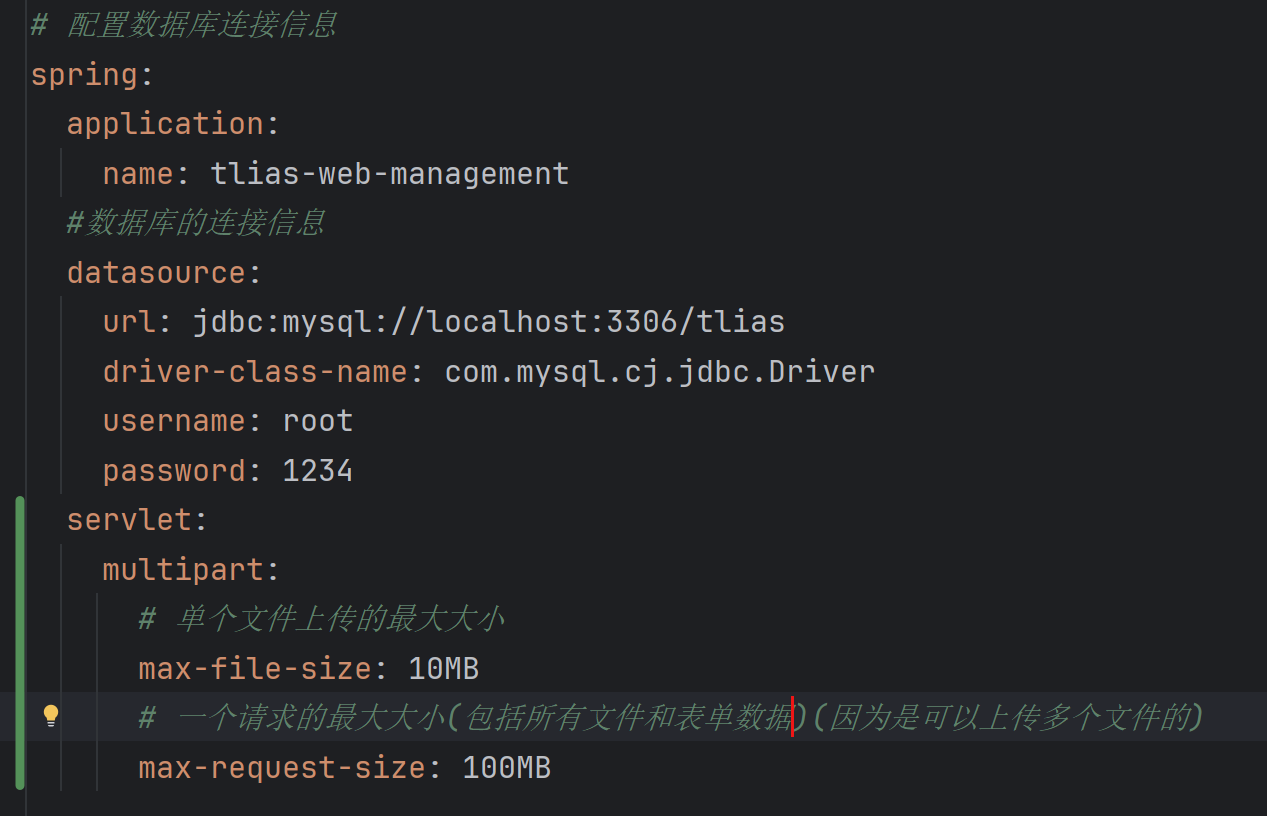Place cursor on the "10MB" value
Screen dimensions: 1267x816
[444, 669]
